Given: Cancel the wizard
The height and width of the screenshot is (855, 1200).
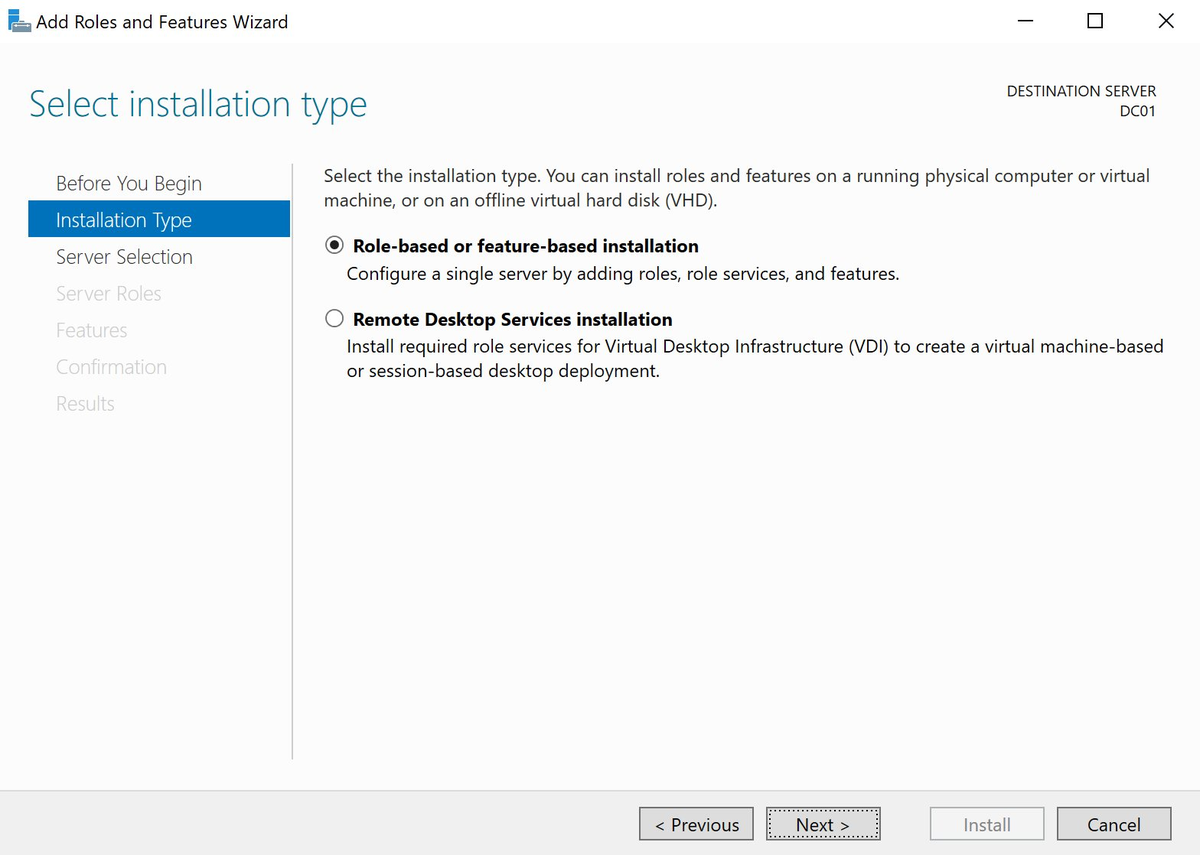Looking at the screenshot, I should point(1114,823).
